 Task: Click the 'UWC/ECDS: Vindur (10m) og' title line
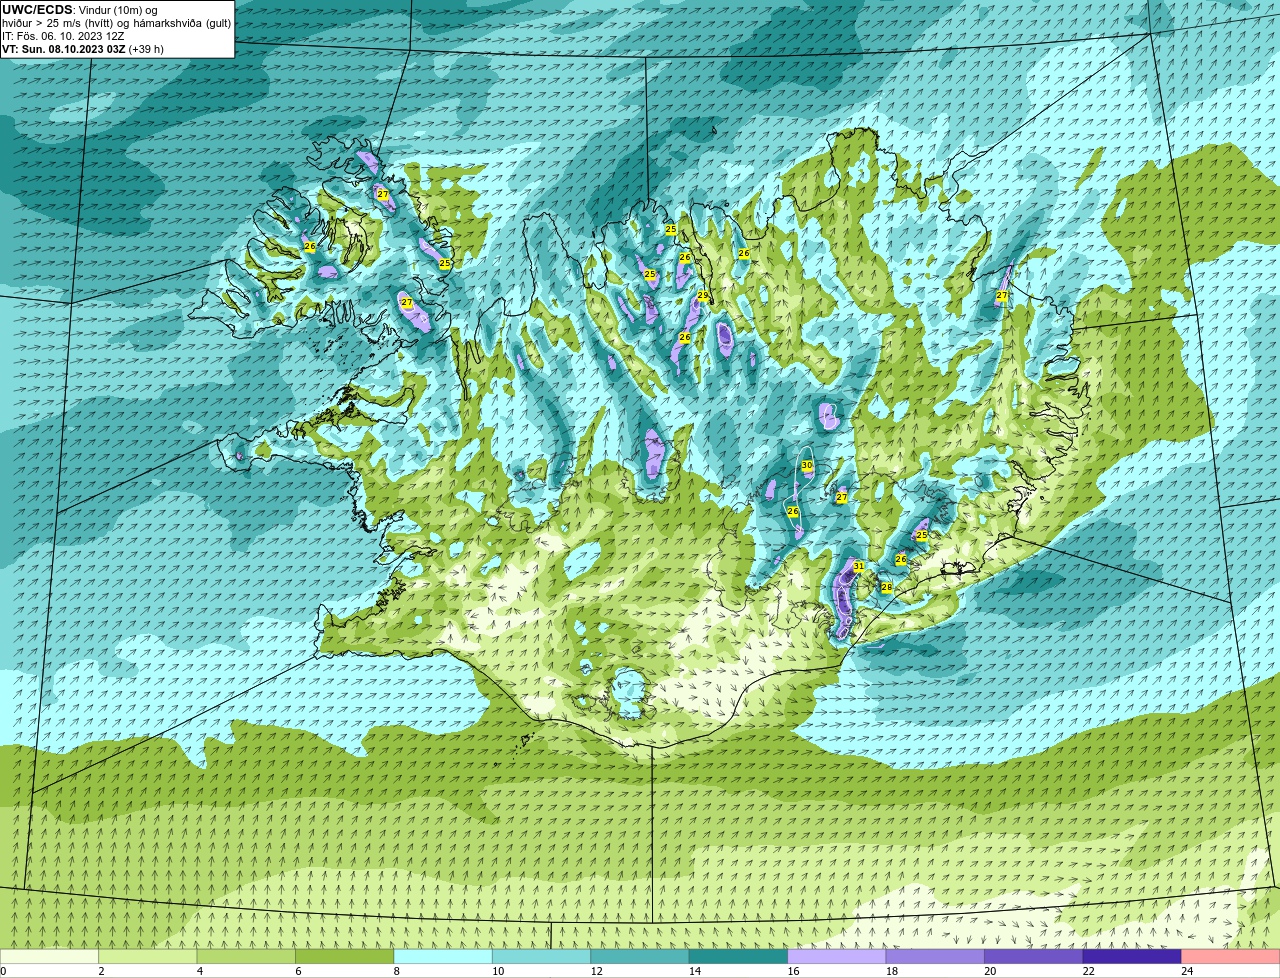pos(80,10)
